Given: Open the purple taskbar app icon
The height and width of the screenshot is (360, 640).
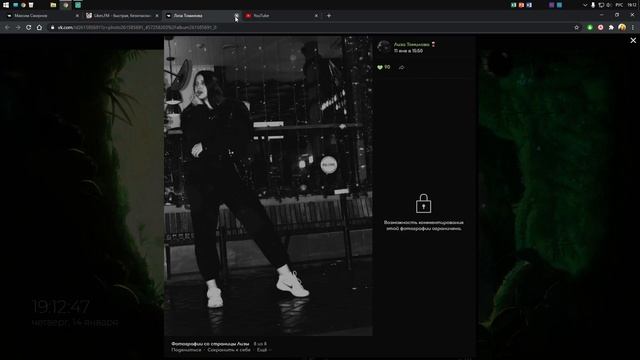Looking at the screenshot, I should [x=551, y=5].
